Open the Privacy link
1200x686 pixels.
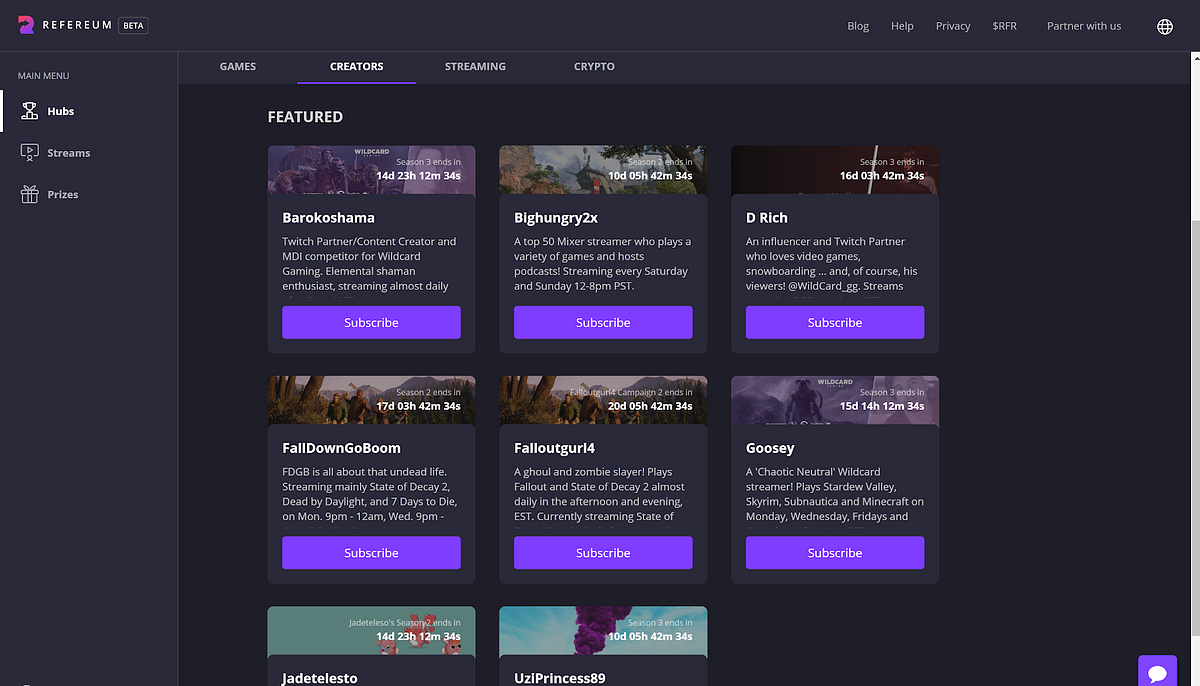click(953, 26)
